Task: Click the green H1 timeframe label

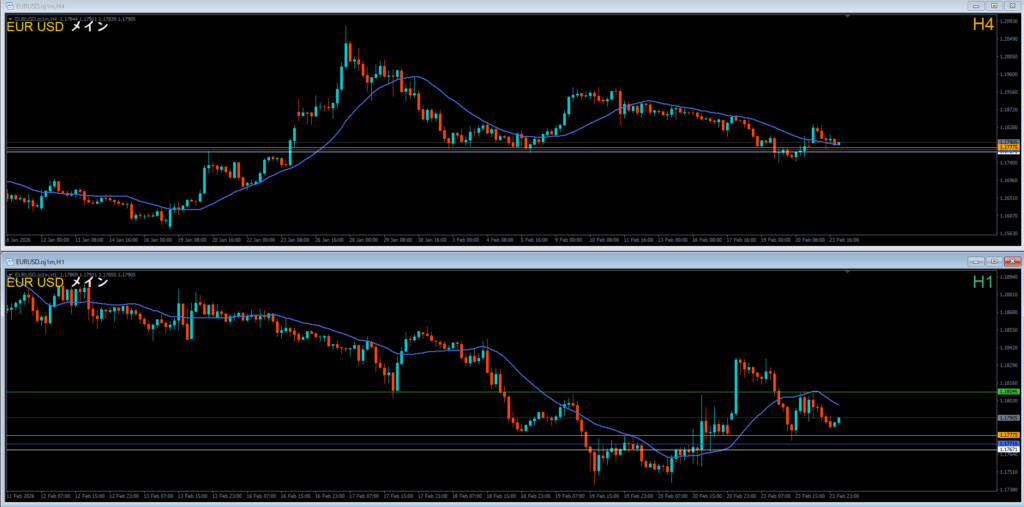Action: click(x=984, y=281)
